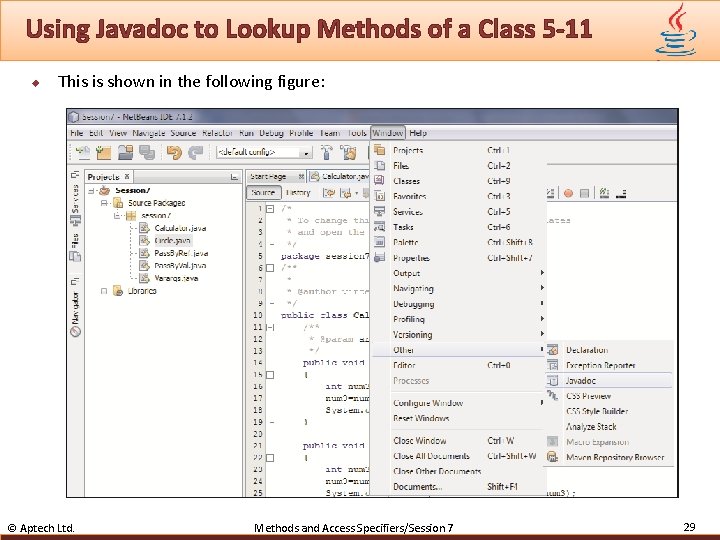Click the Exception Reporter icon
Screen dimensions: 720x540
coord(552,365)
